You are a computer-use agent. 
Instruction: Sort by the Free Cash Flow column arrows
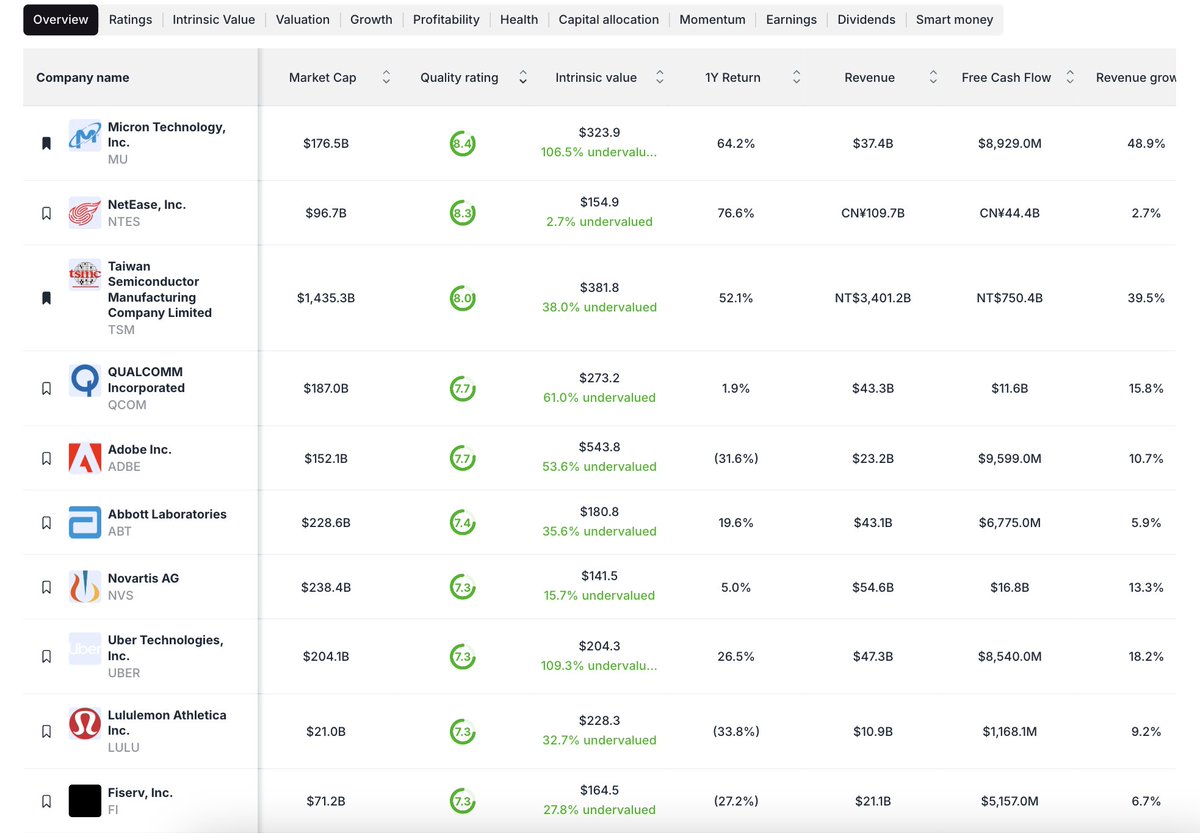pos(1070,77)
